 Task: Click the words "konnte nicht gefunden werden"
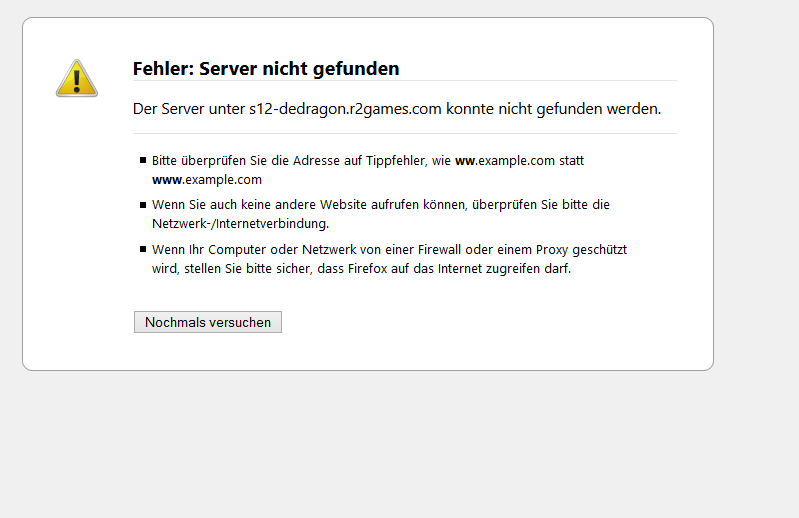click(553, 108)
